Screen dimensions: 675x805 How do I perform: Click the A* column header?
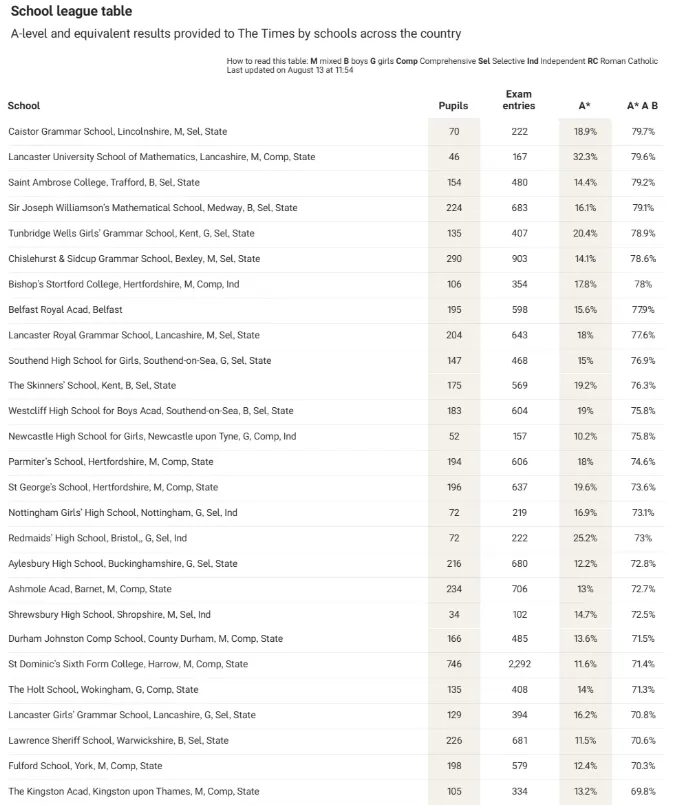[x=585, y=106]
